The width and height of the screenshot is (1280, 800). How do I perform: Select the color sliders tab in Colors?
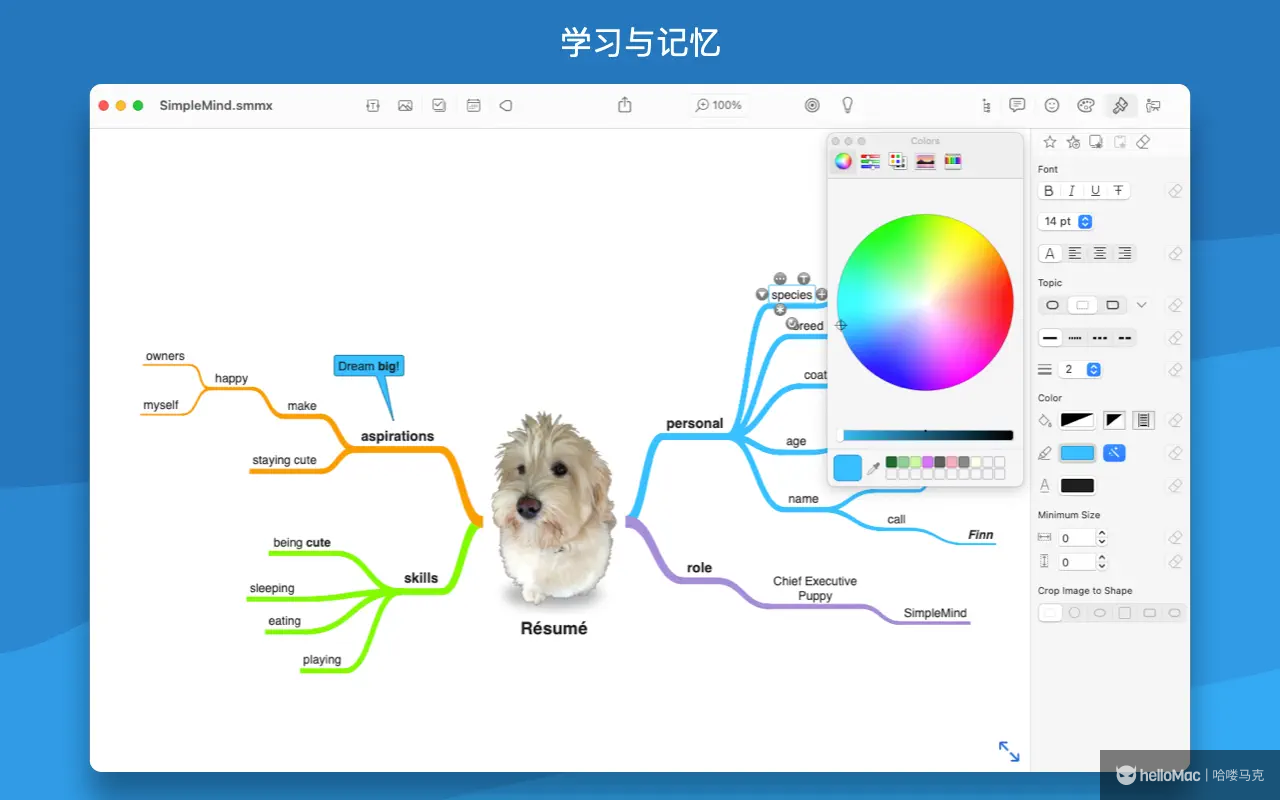coord(871,161)
